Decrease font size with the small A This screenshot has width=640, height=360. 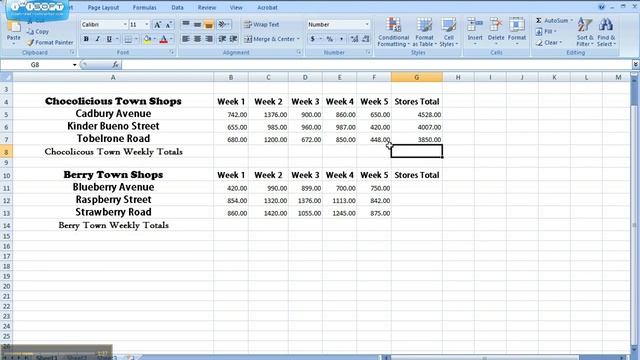click(169, 25)
